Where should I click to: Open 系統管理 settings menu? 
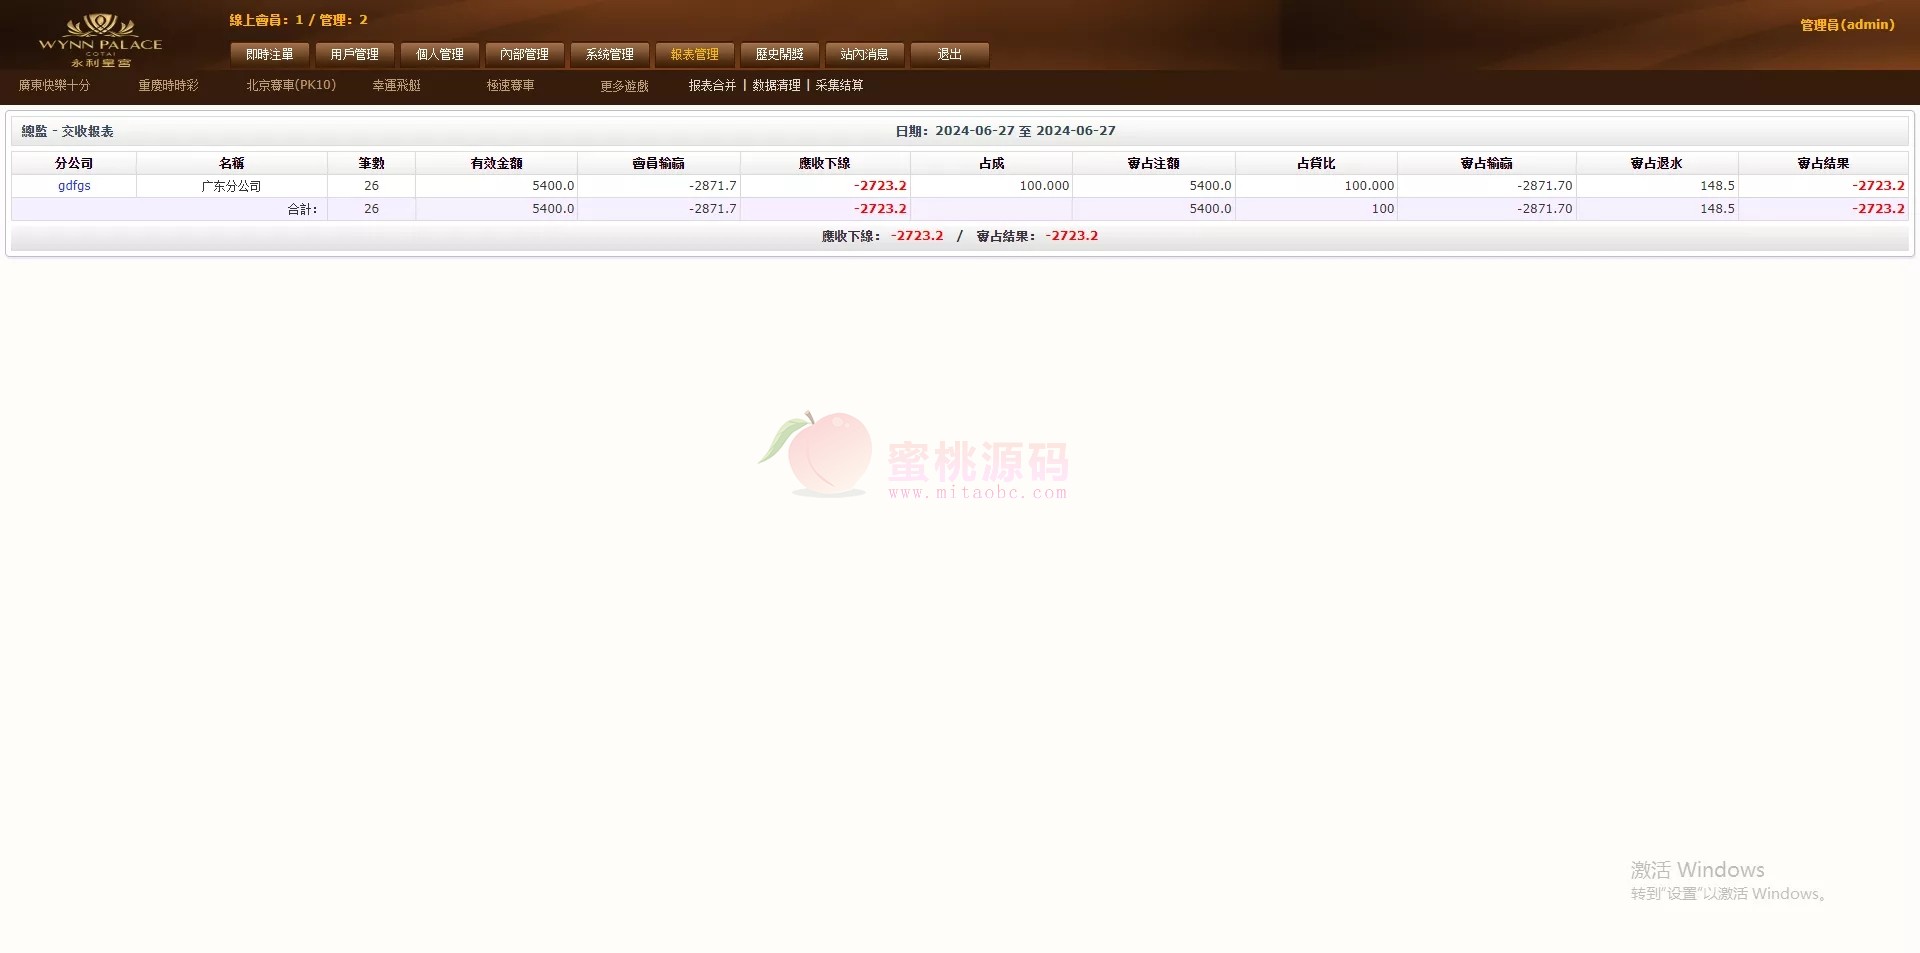click(x=610, y=55)
